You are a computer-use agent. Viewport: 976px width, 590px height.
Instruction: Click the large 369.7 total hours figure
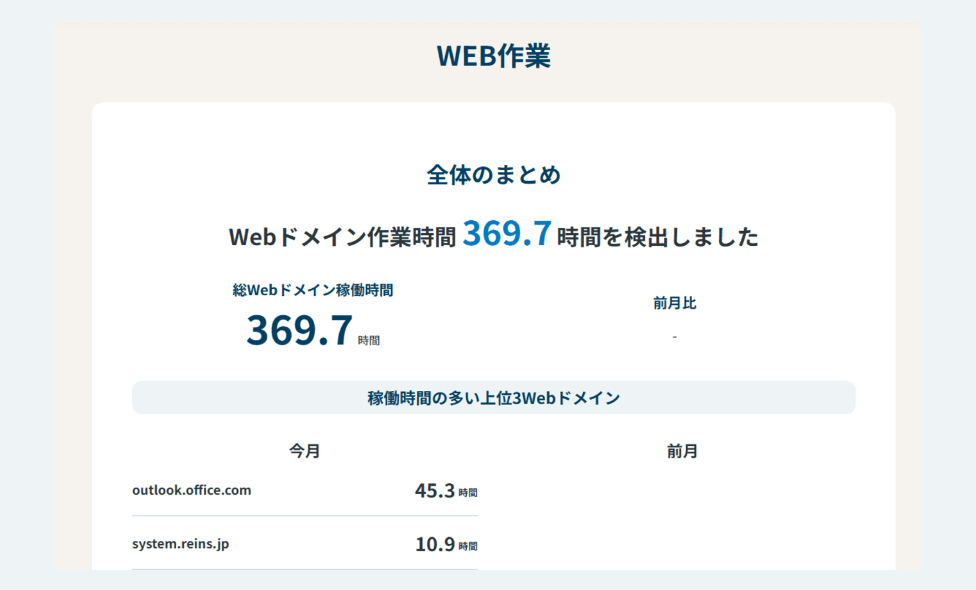coord(298,329)
